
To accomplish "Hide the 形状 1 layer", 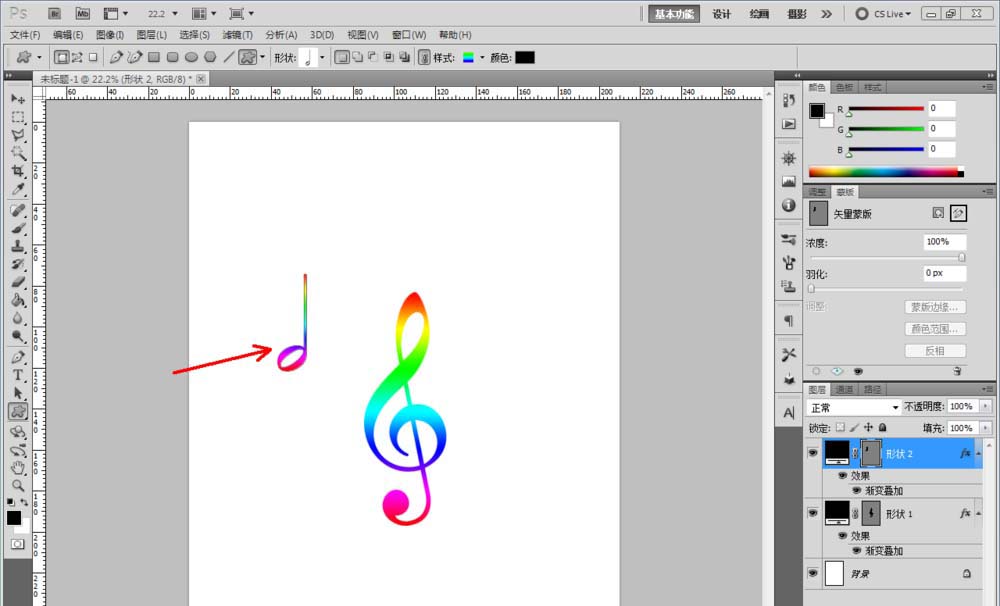I will click(812, 513).
